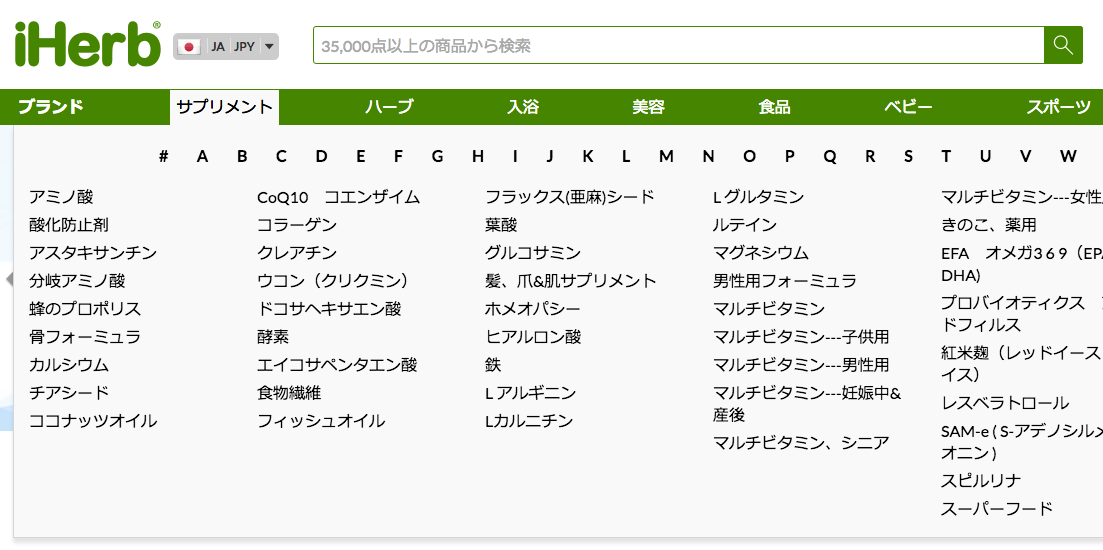The width and height of the screenshot is (1103, 550).
Task: Open the JA JPY language currency dropdown
Action: 226,46
